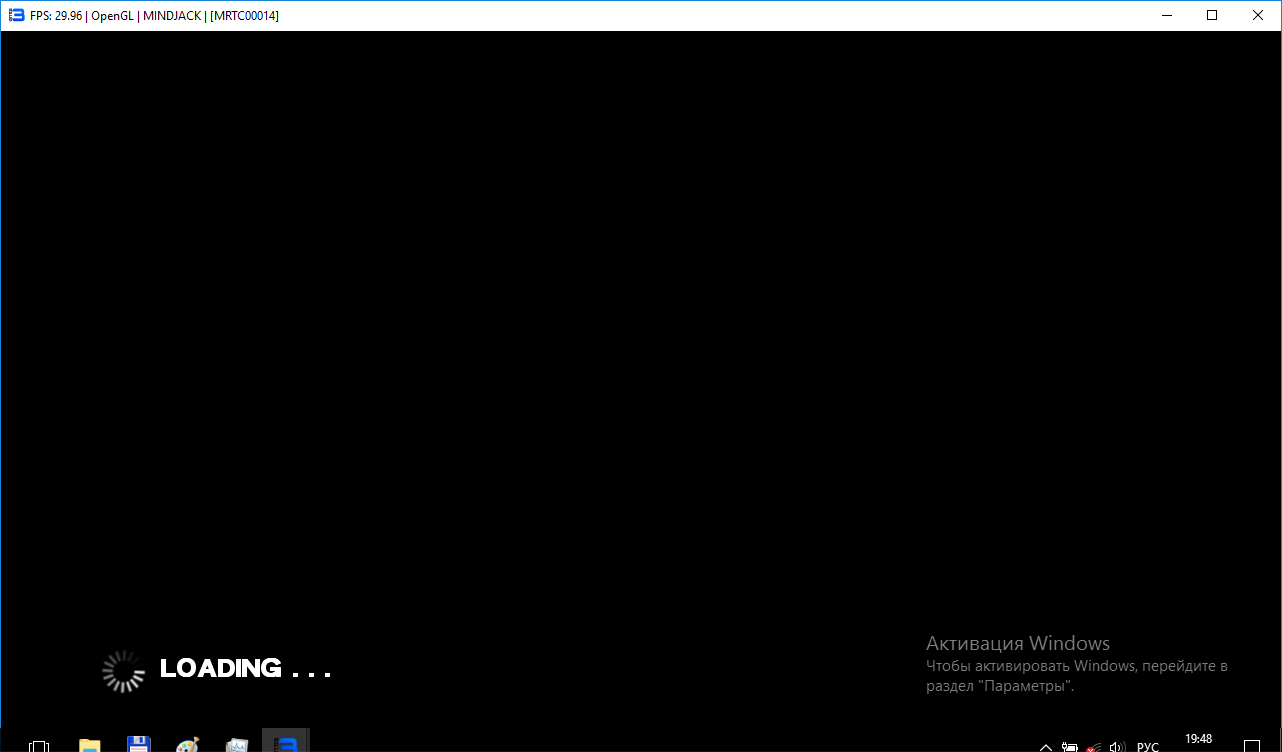Click the battery power tray icon
This screenshot has height=752, width=1282.
[x=1070, y=747]
